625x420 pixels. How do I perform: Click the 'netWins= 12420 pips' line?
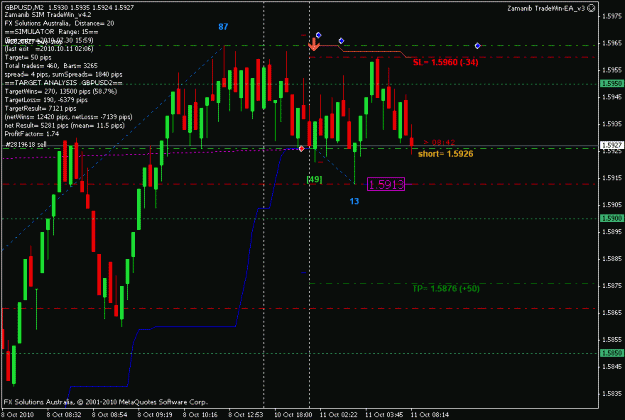[68, 117]
